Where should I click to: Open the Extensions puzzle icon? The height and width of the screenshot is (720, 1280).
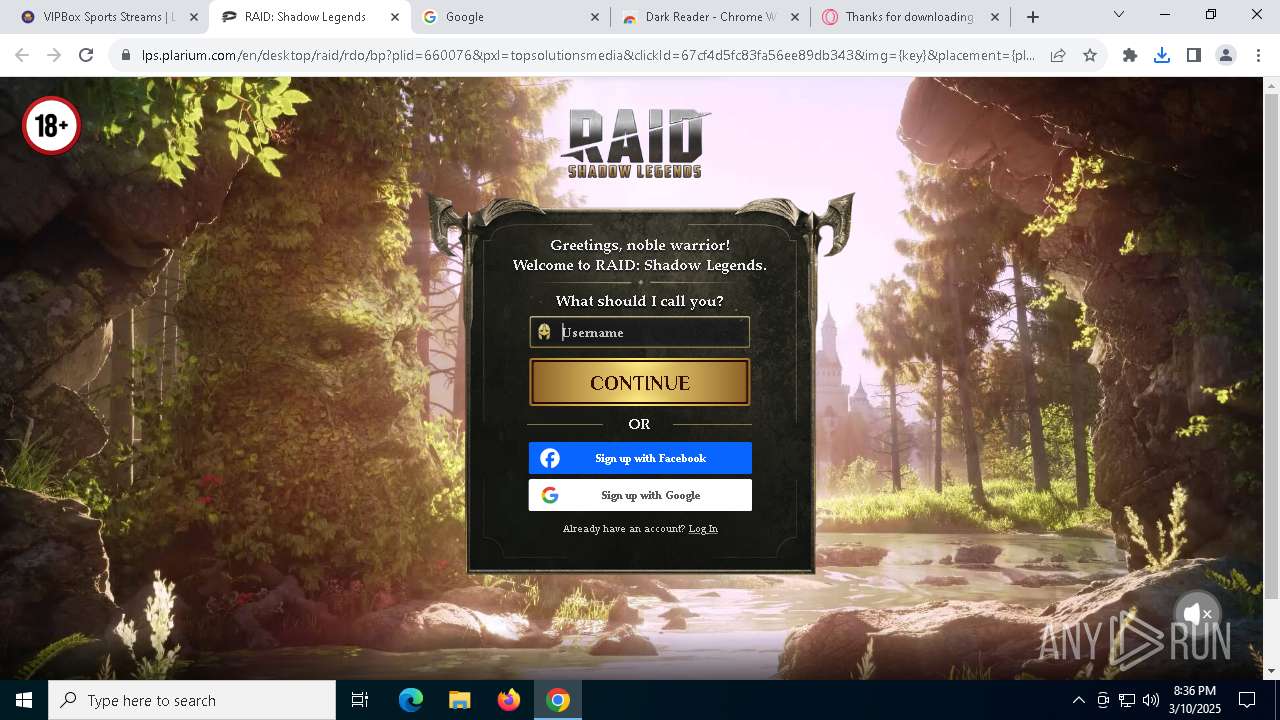point(1130,56)
